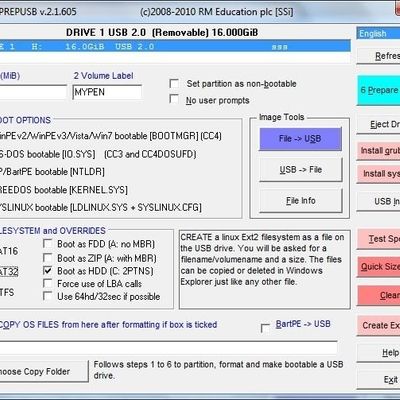This screenshot has width=400, height=400.
Task: Choose the FAT32 filesystem option
Action: tap(9, 272)
